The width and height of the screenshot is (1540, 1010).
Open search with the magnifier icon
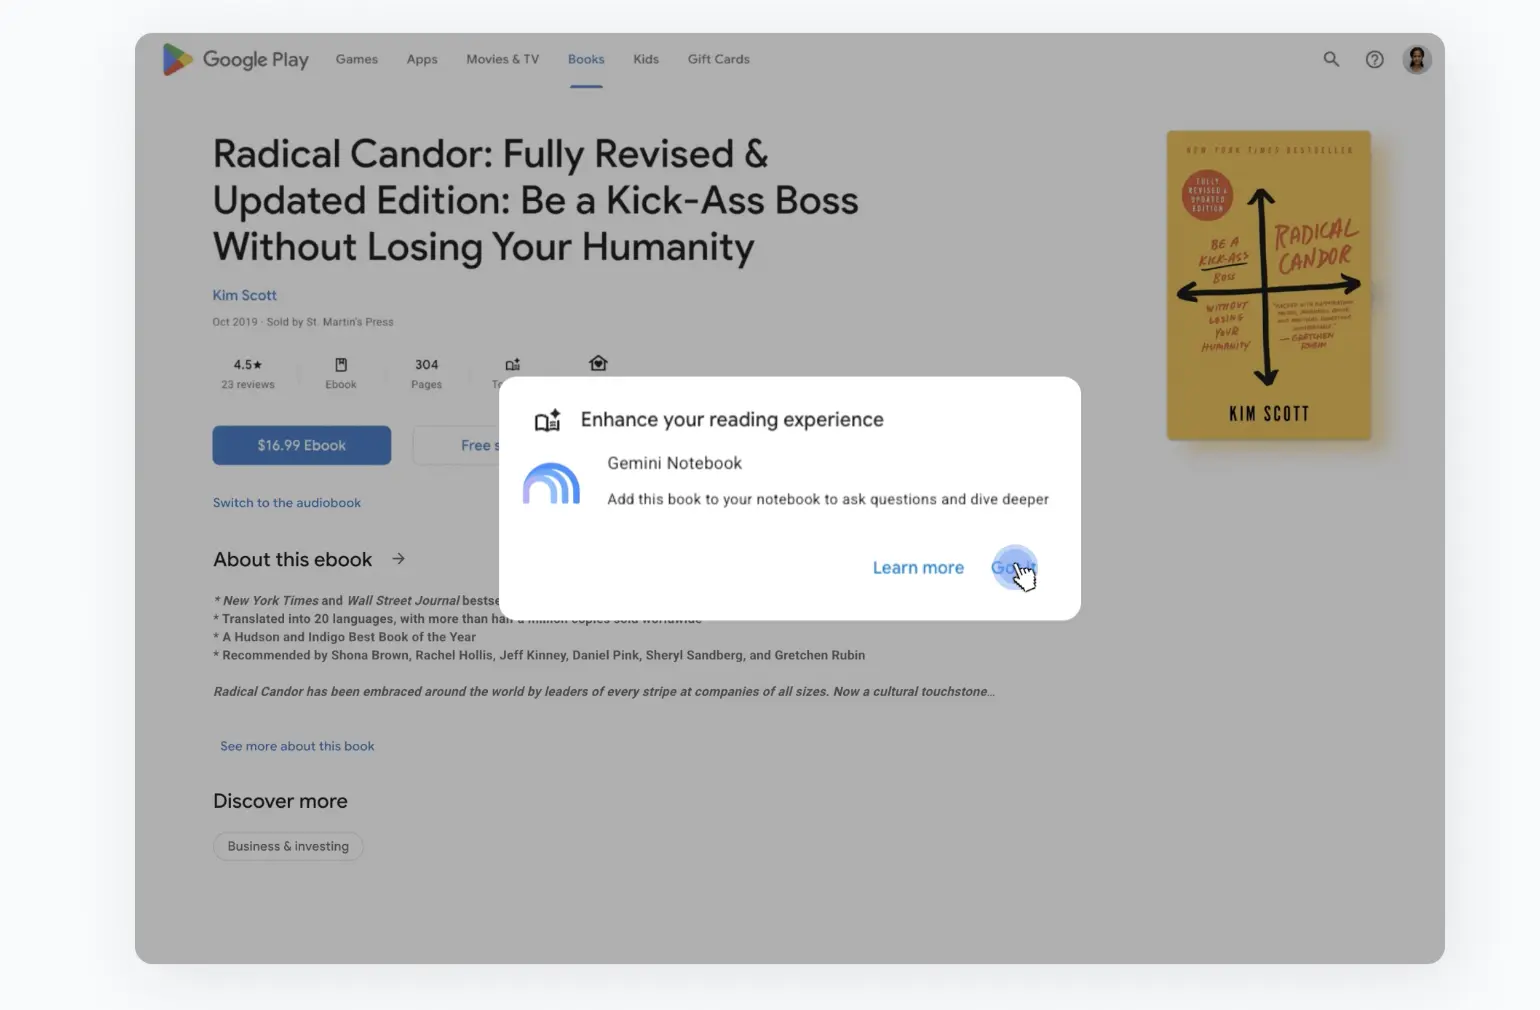pos(1331,59)
